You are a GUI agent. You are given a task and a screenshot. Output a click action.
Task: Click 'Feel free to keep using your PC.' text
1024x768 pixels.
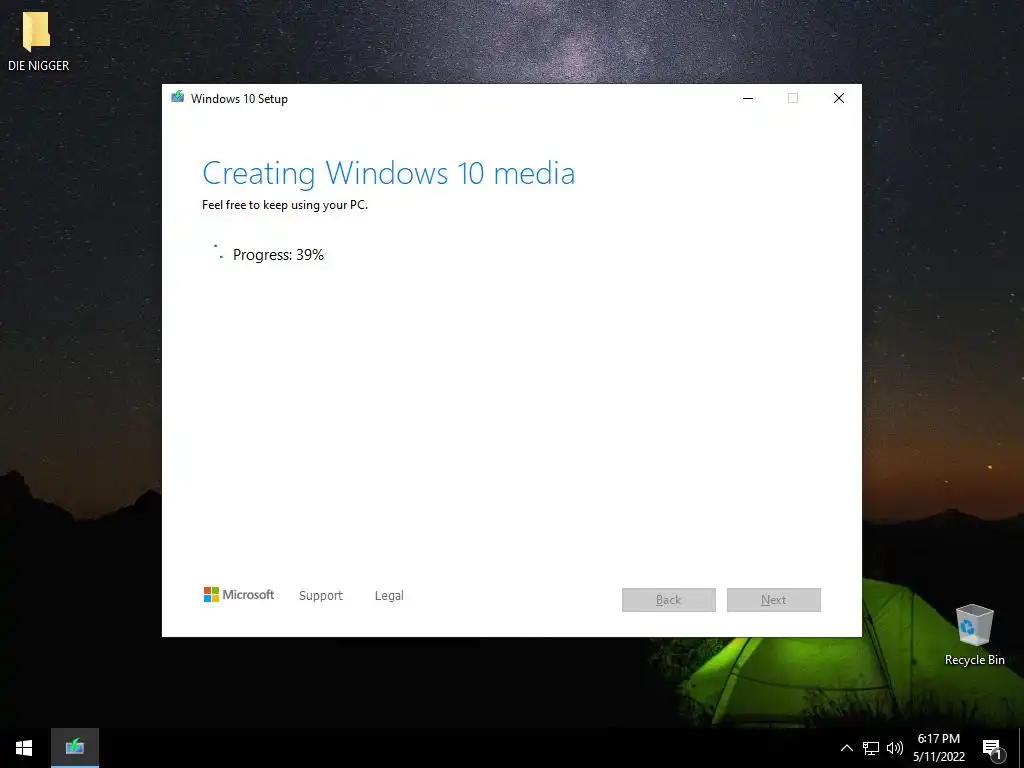[285, 205]
